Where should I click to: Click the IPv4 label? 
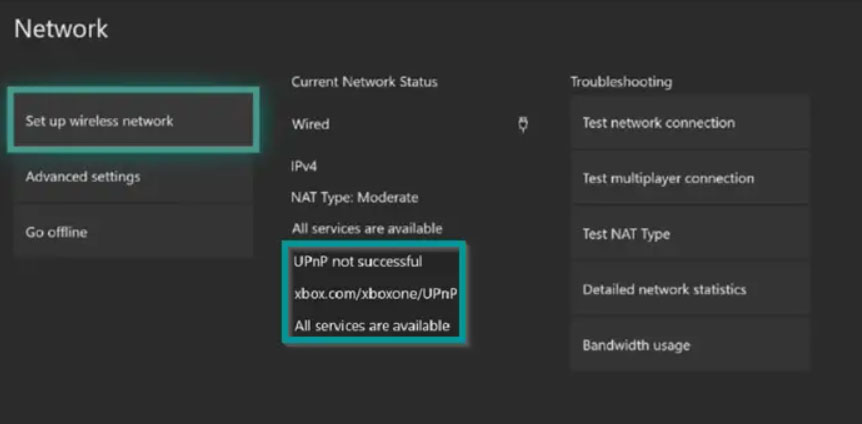coord(304,166)
